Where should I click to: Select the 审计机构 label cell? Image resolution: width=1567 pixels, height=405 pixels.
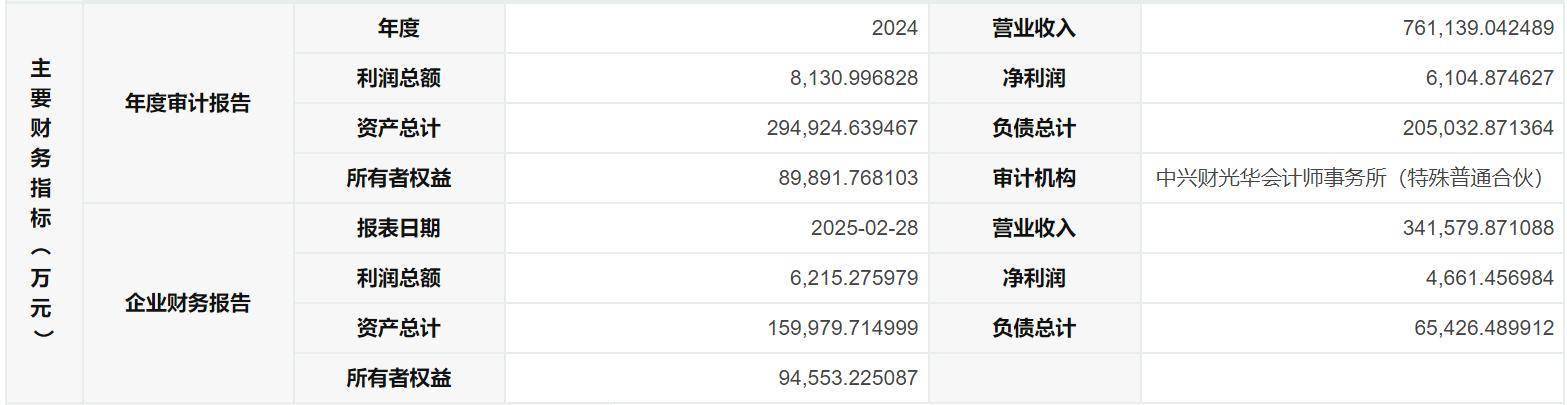pos(1034,178)
